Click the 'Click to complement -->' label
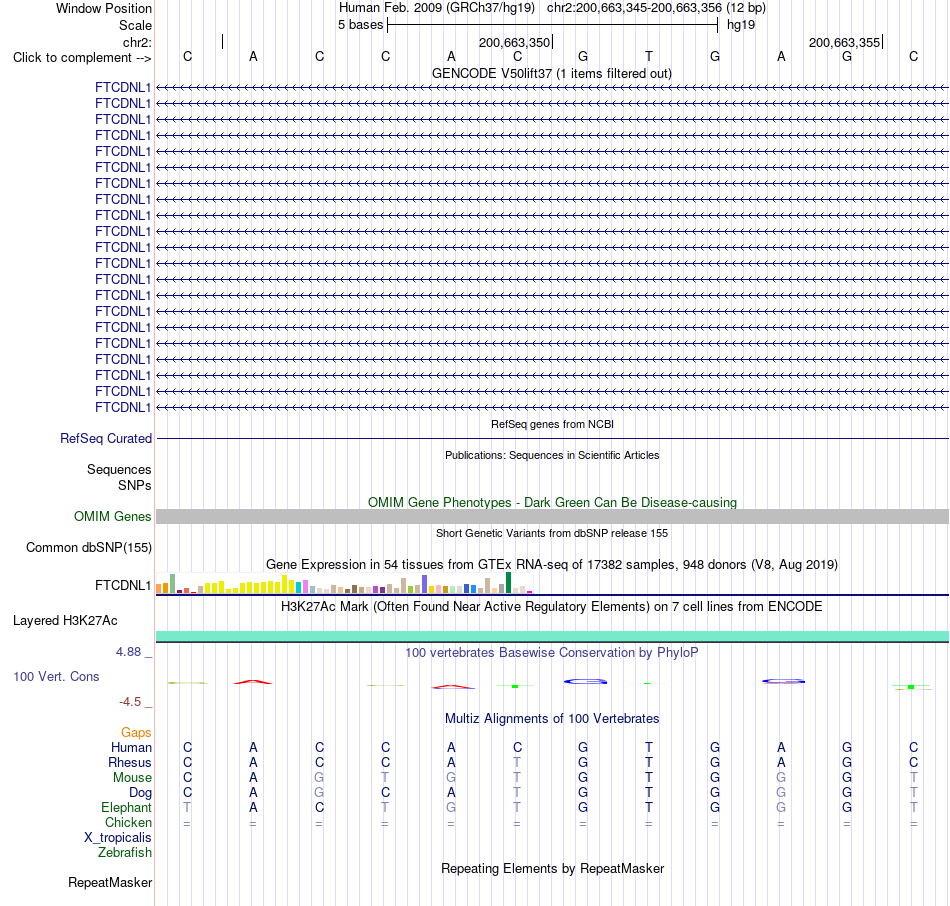The width and height of the screenshot is (950, 906). click(x=82, y=58)
